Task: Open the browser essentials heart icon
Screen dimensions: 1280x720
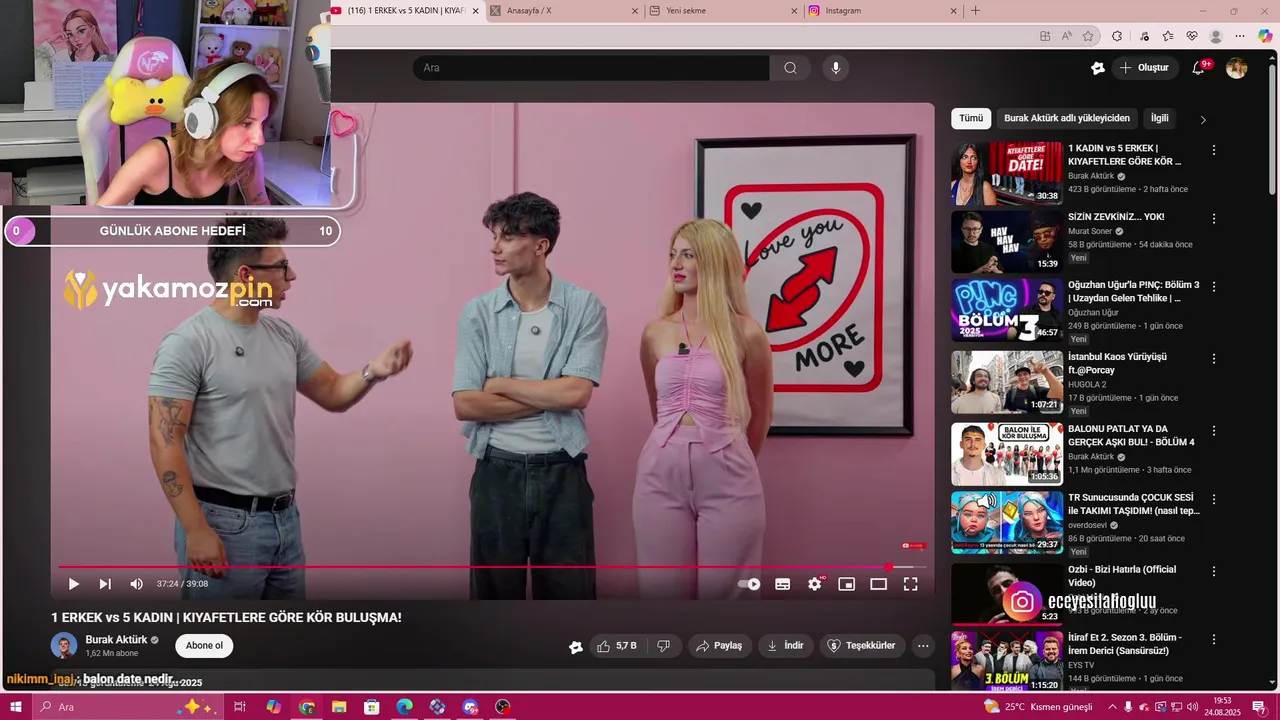Action: coord(1192,36)
